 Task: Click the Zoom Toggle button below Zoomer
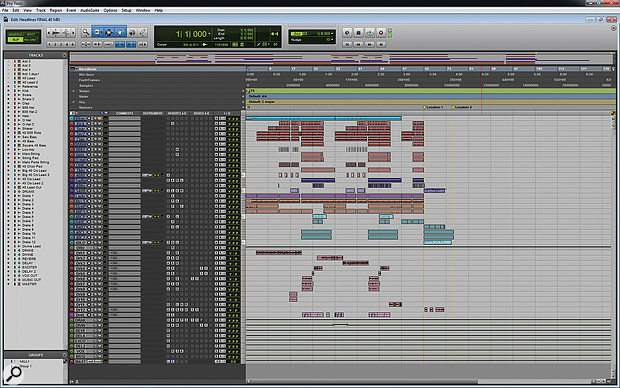pos(85,44)
